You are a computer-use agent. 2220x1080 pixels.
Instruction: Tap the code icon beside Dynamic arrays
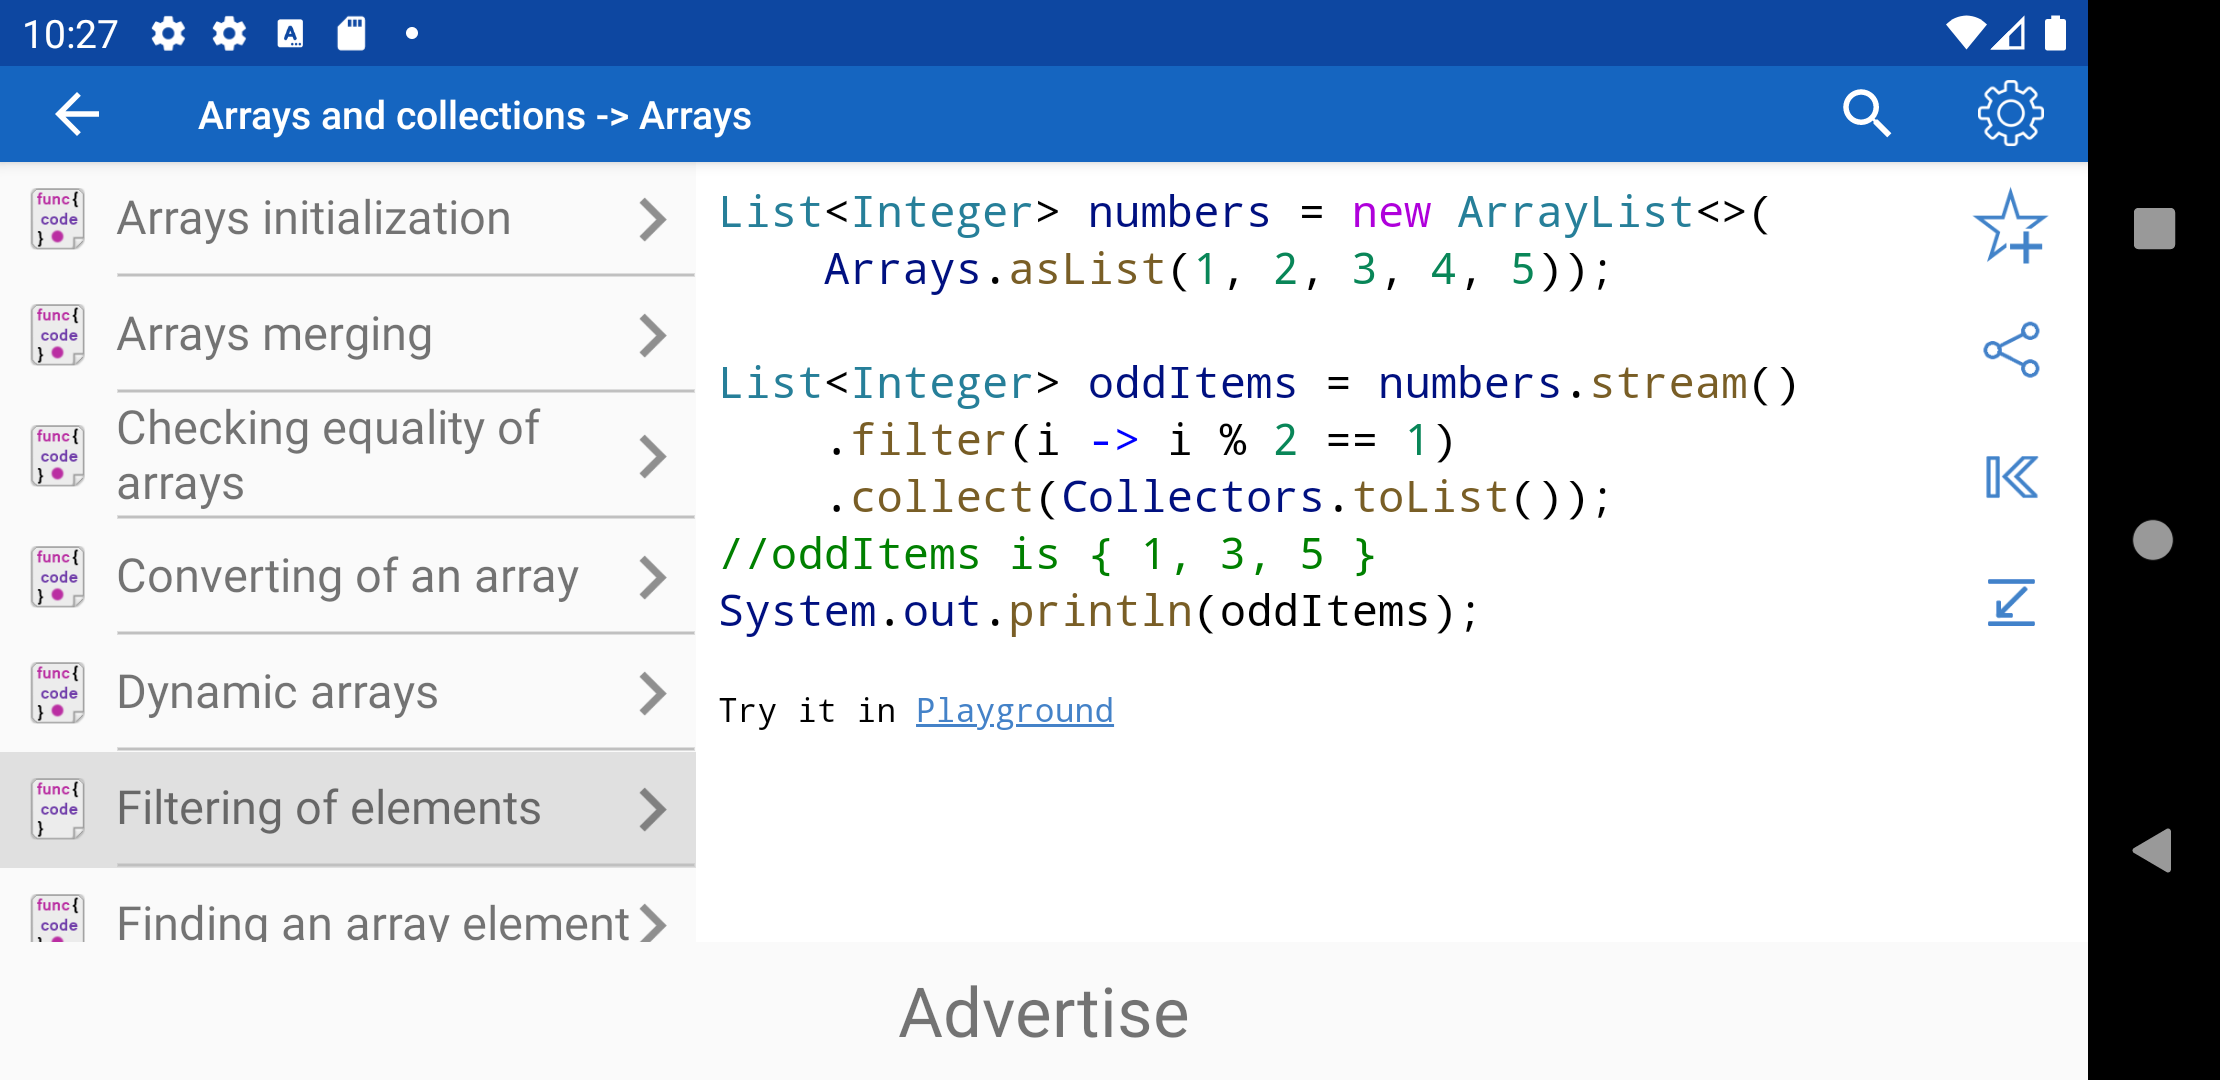pyautogui.click(x=57, y=692)
